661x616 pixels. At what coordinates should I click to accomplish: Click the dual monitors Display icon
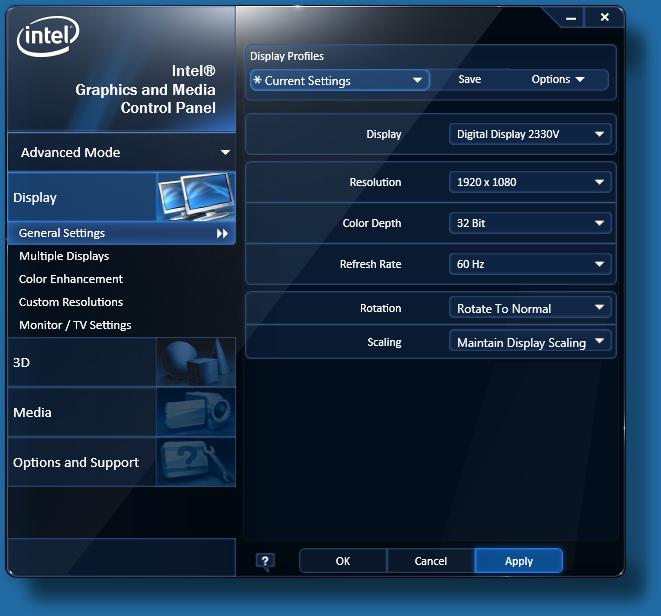196,196
